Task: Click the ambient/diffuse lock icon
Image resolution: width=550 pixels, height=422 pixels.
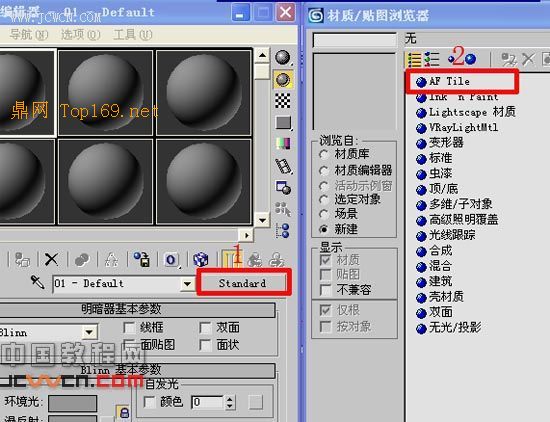Action: [123, 413]
